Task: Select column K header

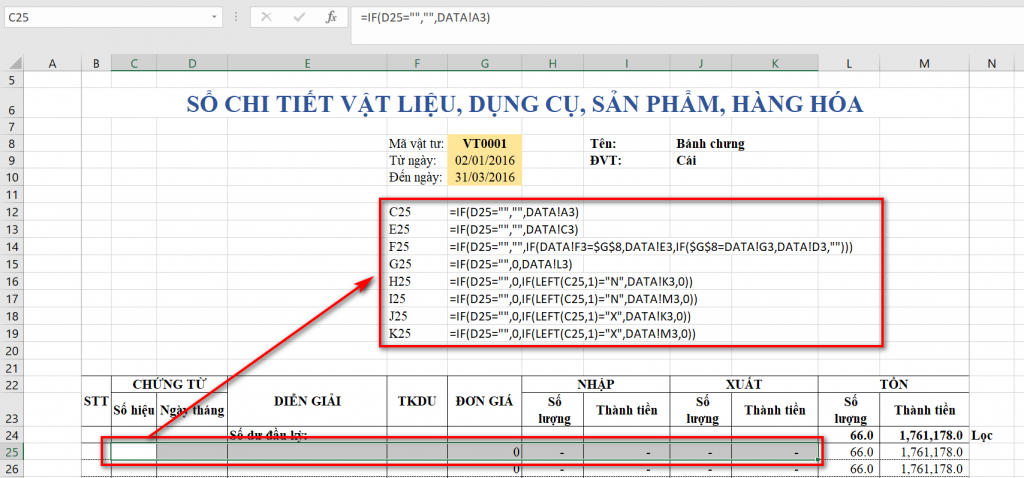Action: tap(775, 63)
